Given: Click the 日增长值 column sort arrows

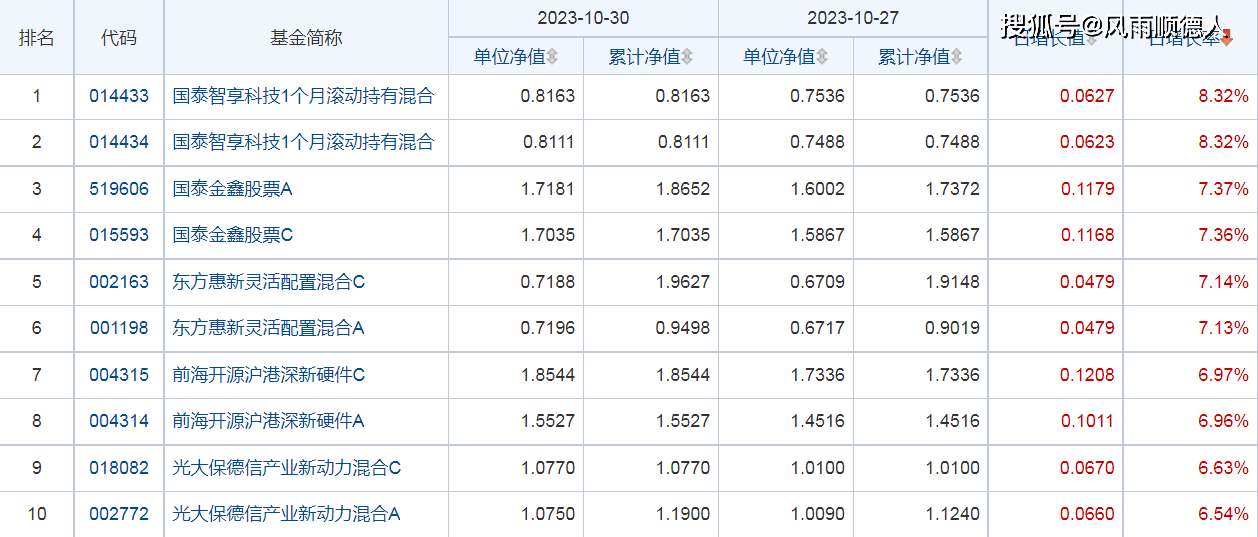Looking at the screenshot, I should 1091,38.
